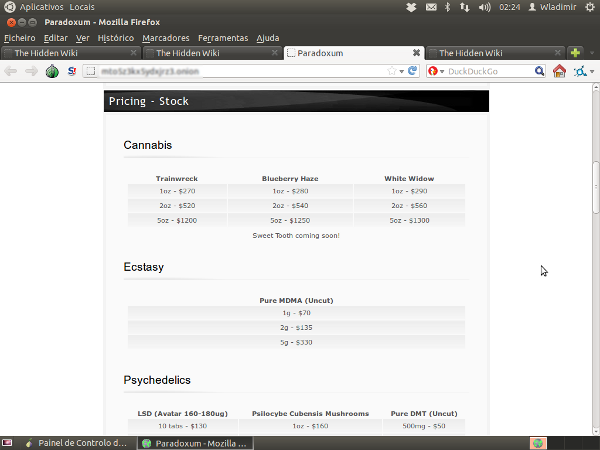Open the Ubuntu logo menu icon
Viewport: 600px width, 450px height.
[9, 7]
